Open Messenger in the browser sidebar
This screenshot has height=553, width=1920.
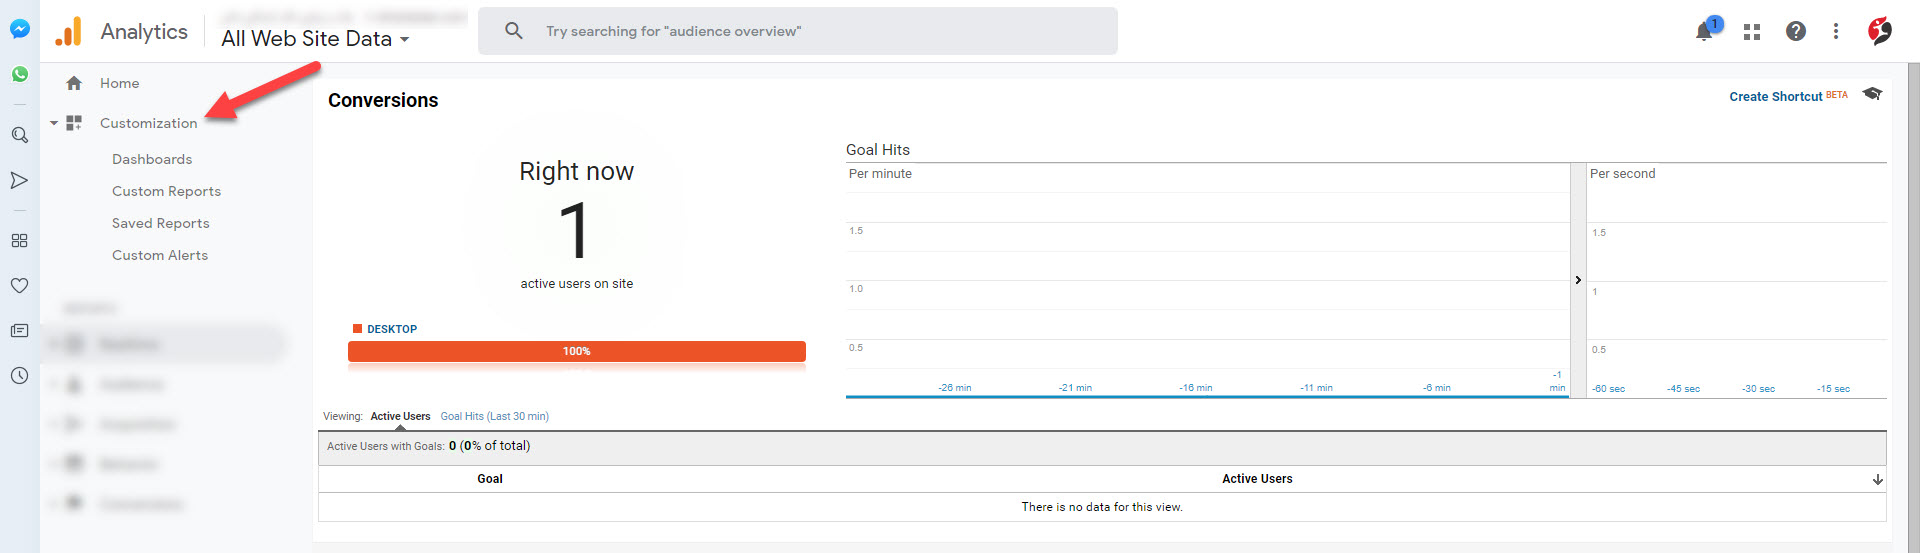tap(19, 29)
